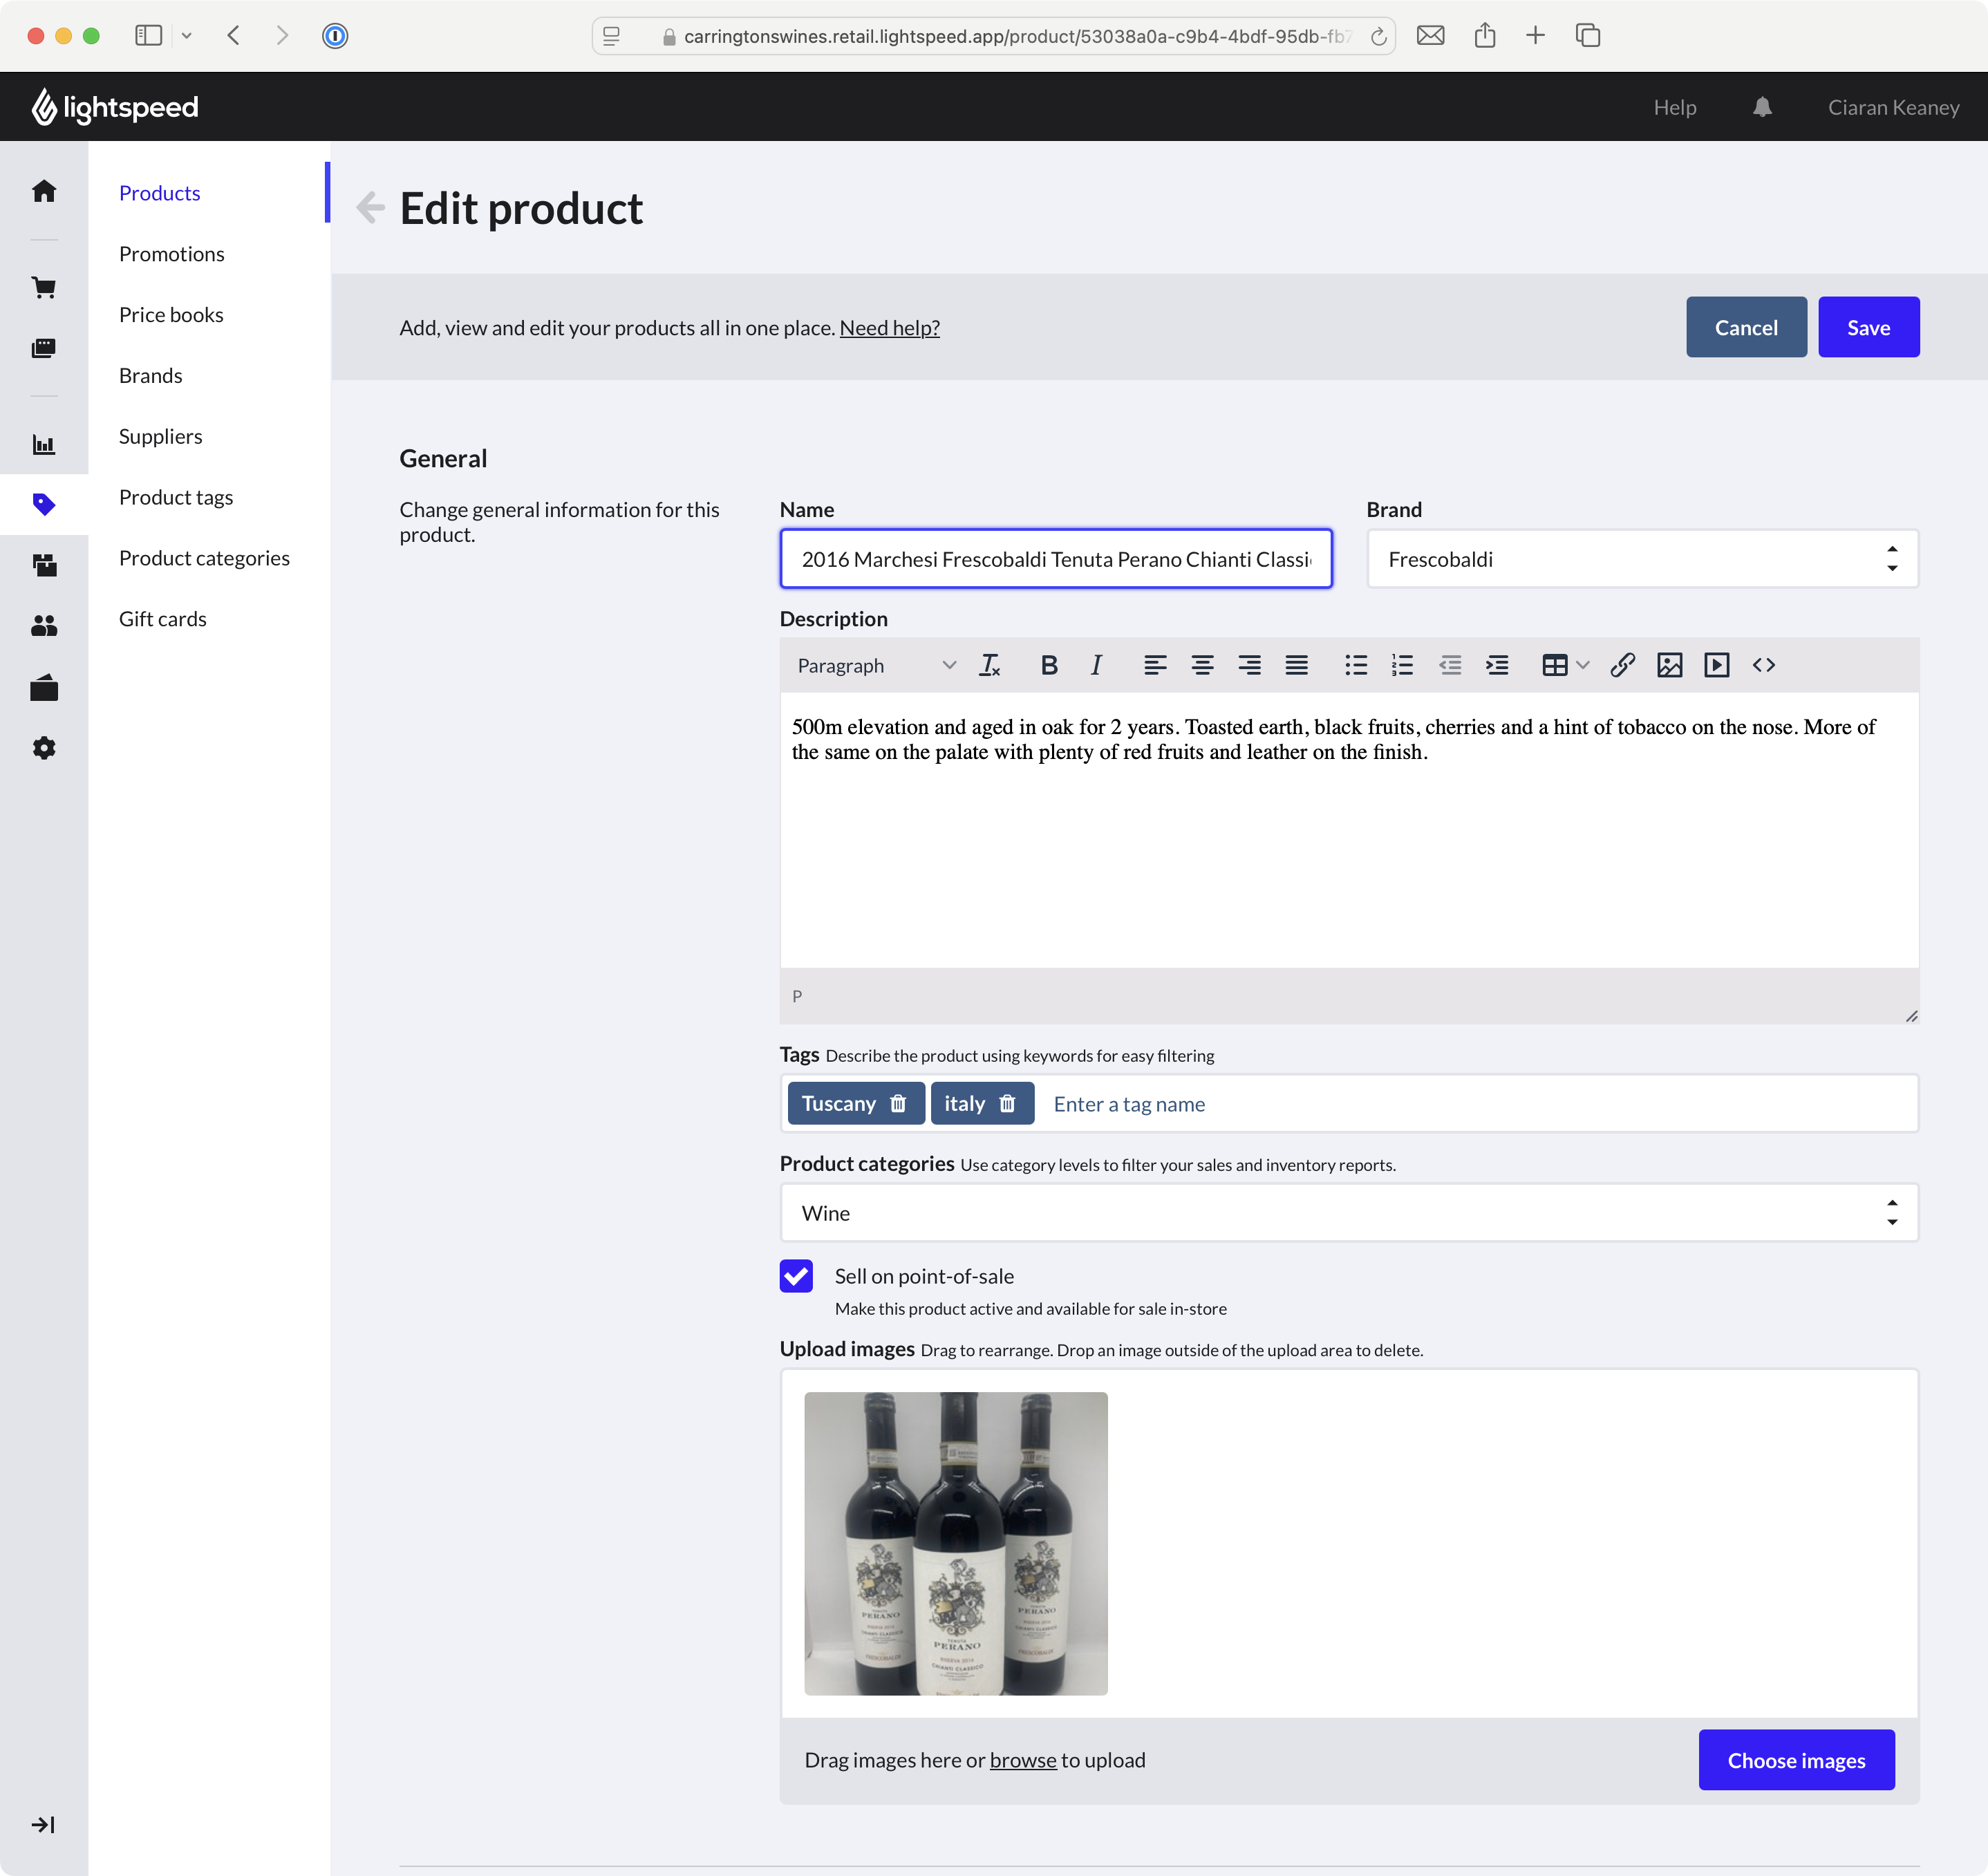Open the Brand dropdown showing Frescobaldi

click(1642, 559)
